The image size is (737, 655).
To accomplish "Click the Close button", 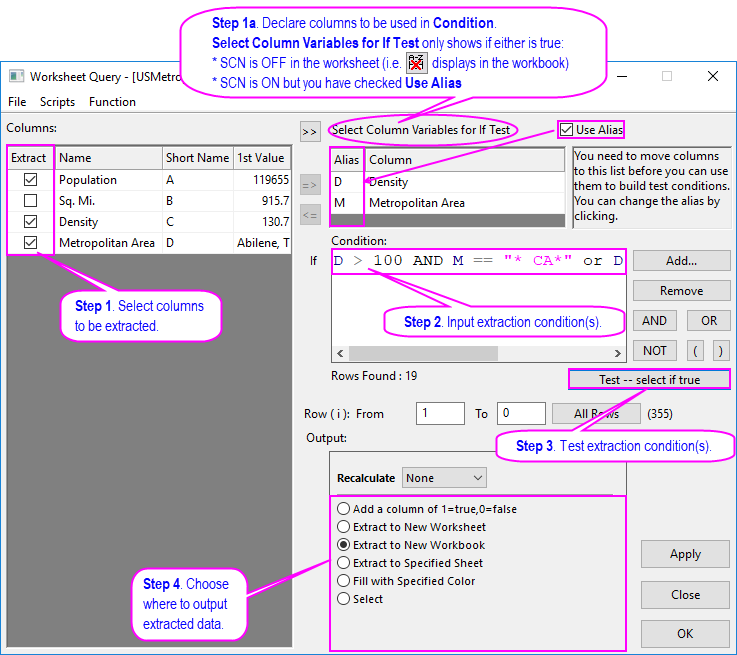I will click(x=685, y=594).
